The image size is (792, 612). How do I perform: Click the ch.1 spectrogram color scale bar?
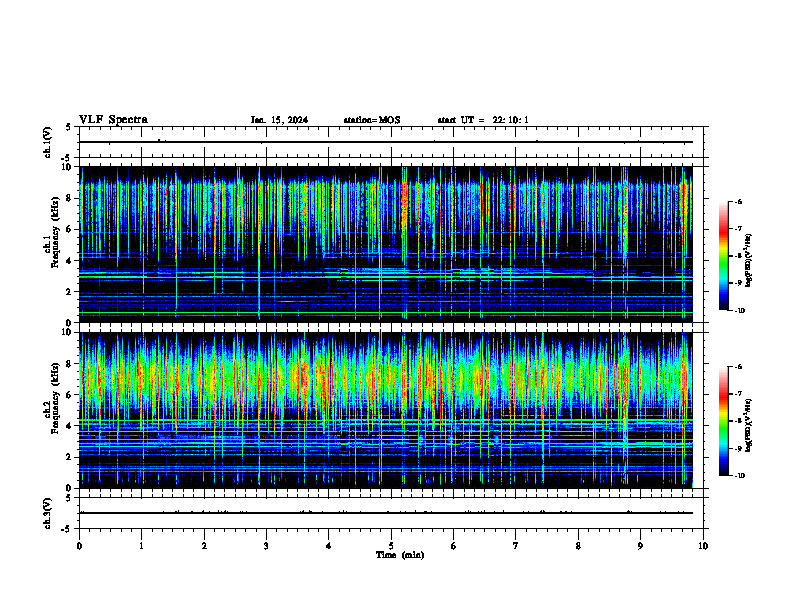point(723,256)
